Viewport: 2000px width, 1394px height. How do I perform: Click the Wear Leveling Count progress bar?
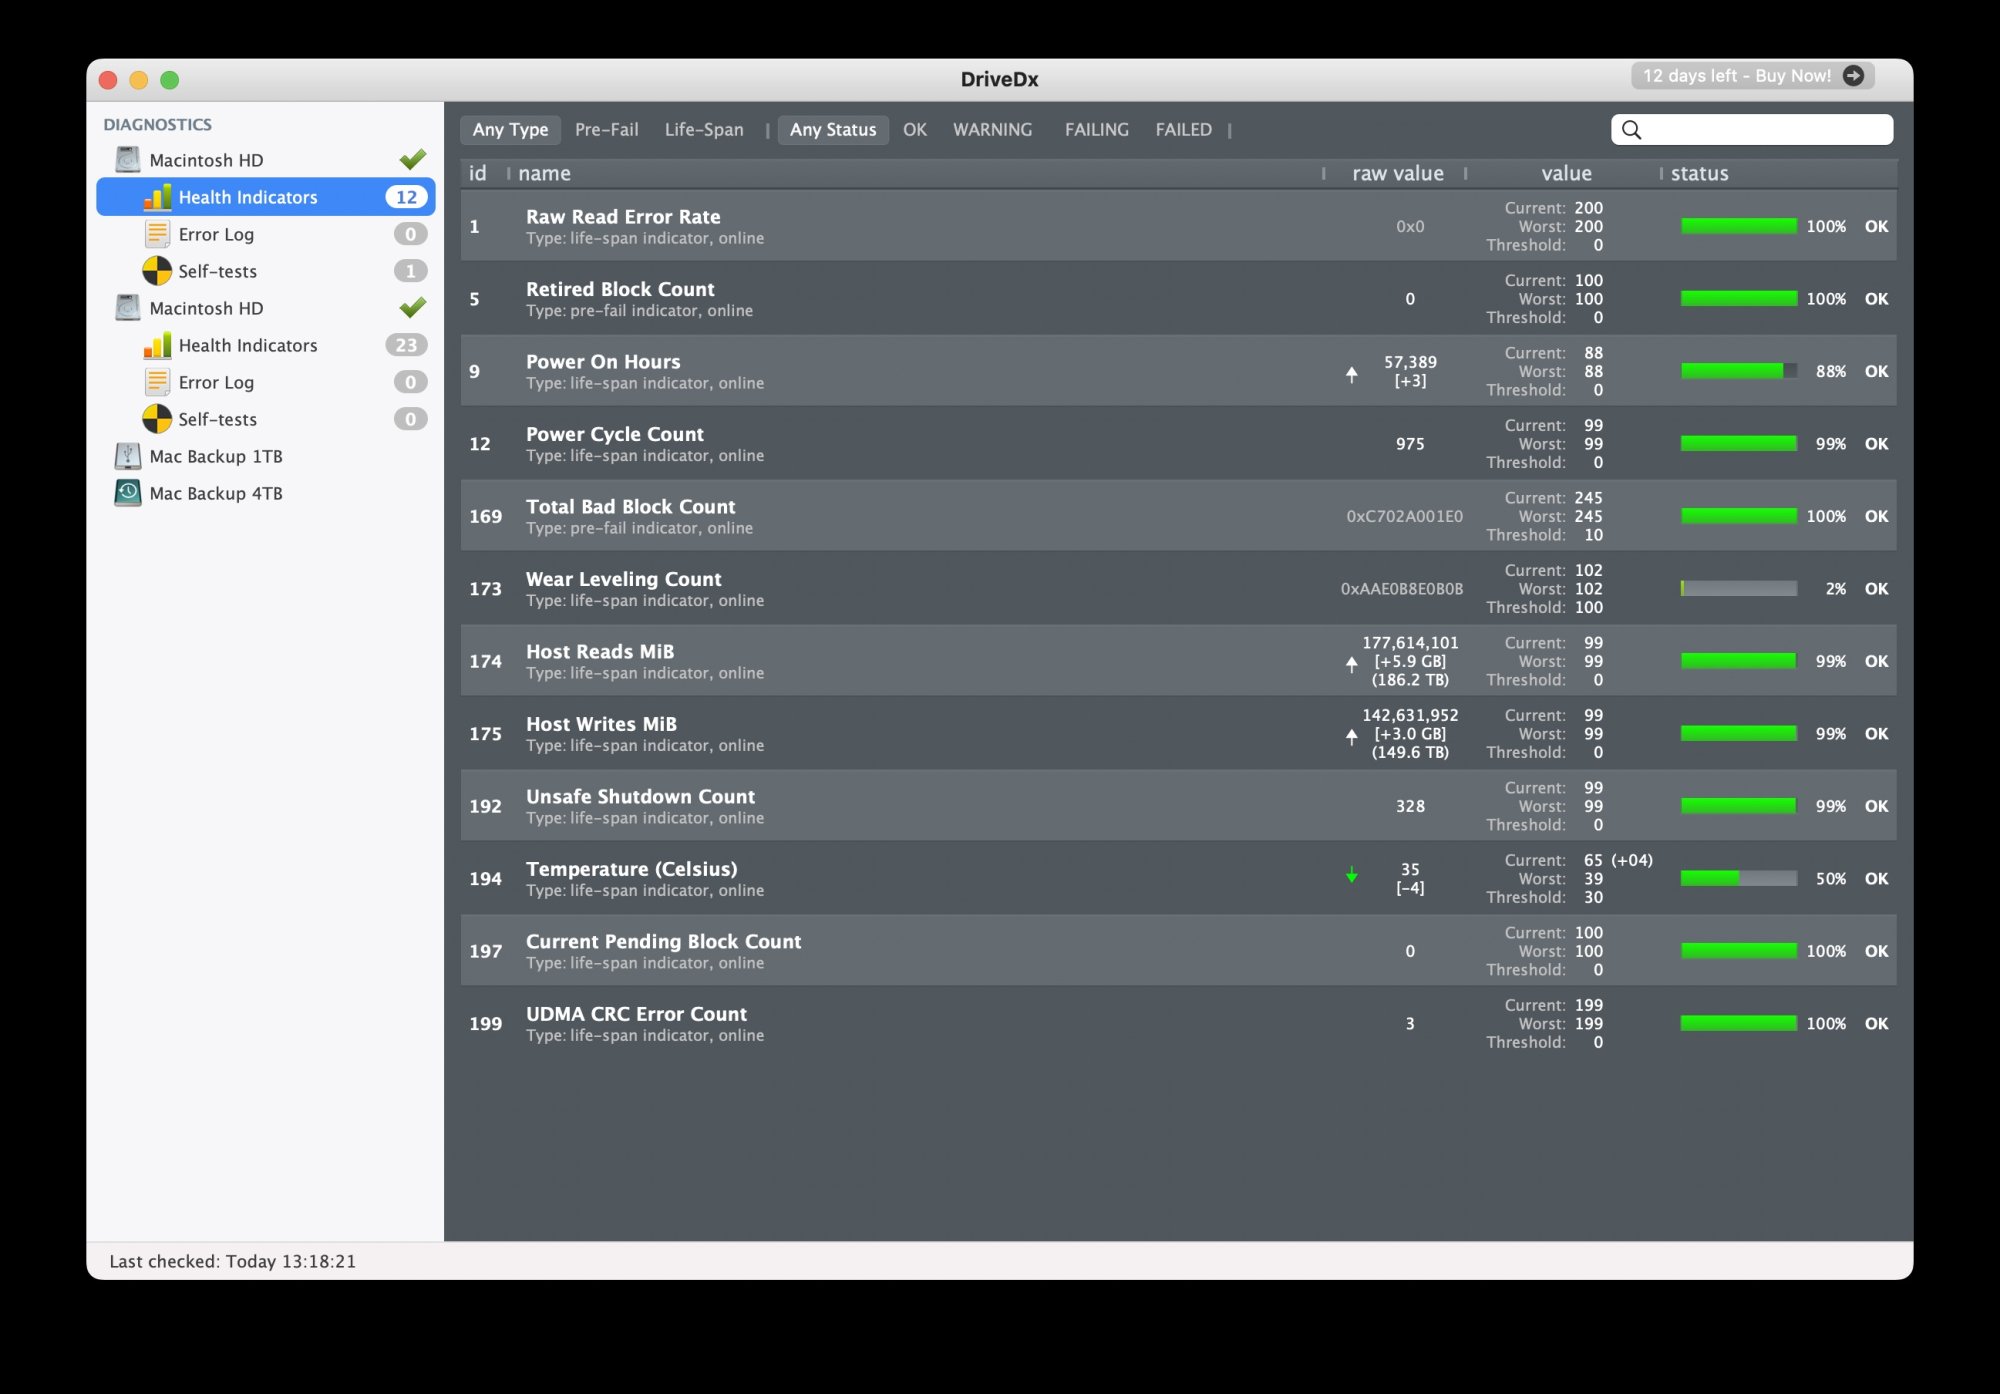click(x=1738, y=589)
